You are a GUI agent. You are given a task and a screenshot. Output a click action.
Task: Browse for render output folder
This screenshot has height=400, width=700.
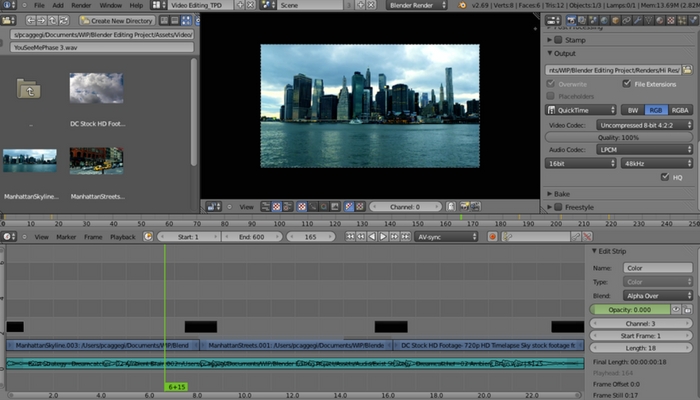pyautogui.click(x=688, y=70)
